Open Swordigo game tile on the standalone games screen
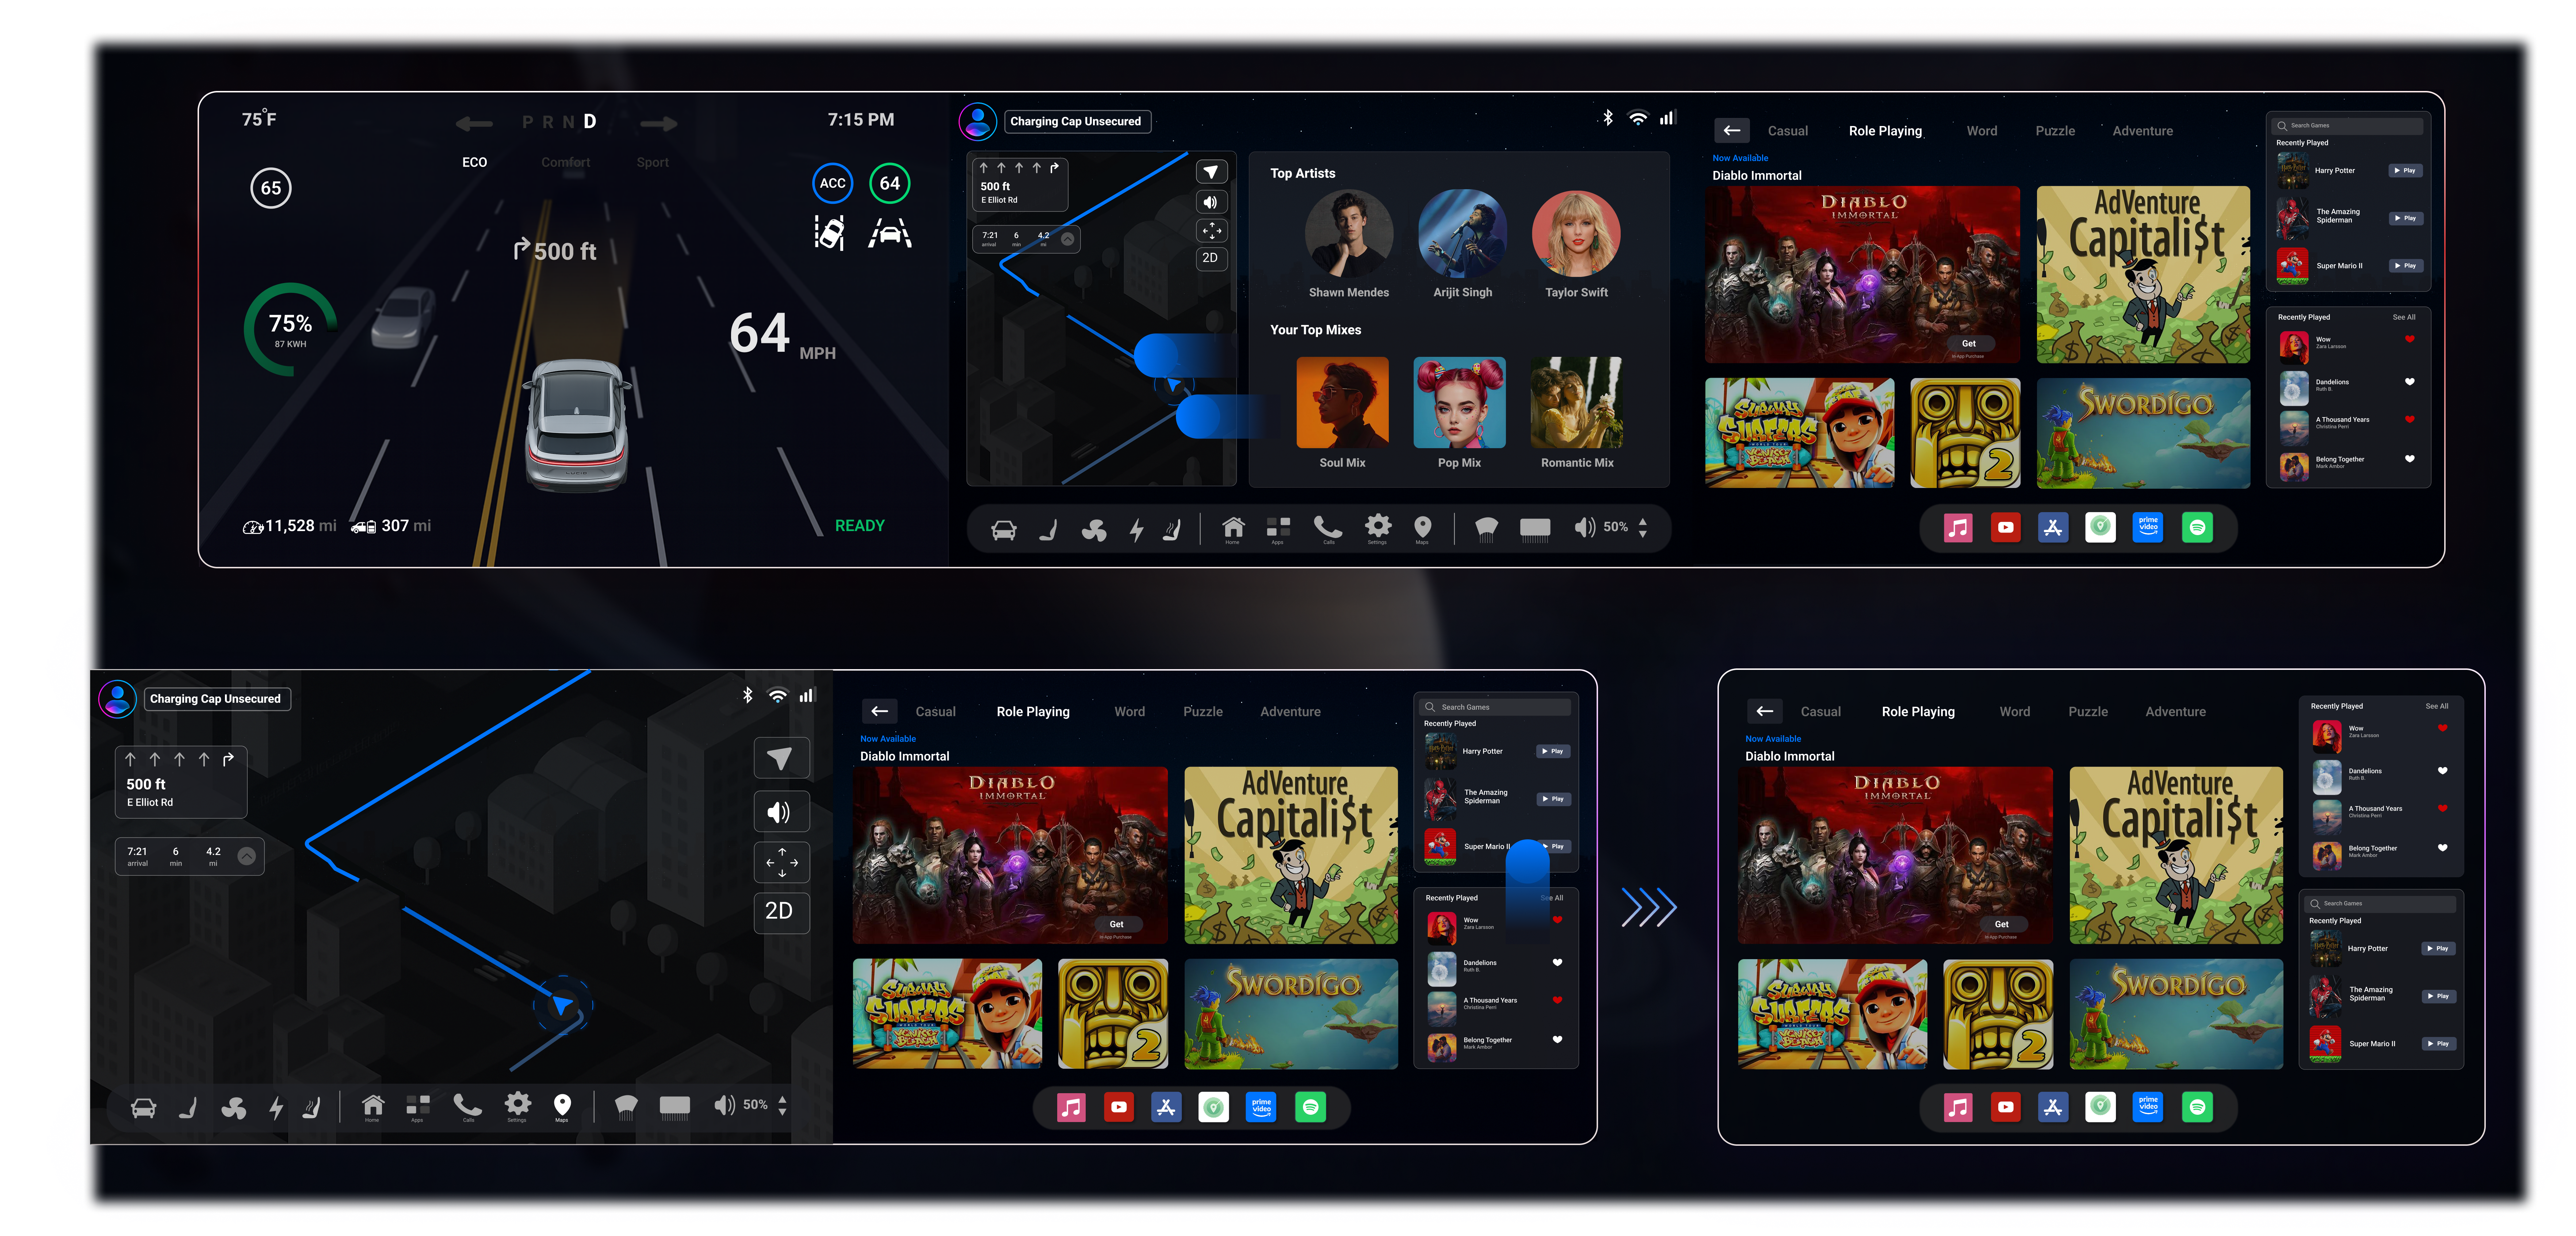Image resolution: width=2576 pixels, height=1236 pixels. click(2176, 1014)
